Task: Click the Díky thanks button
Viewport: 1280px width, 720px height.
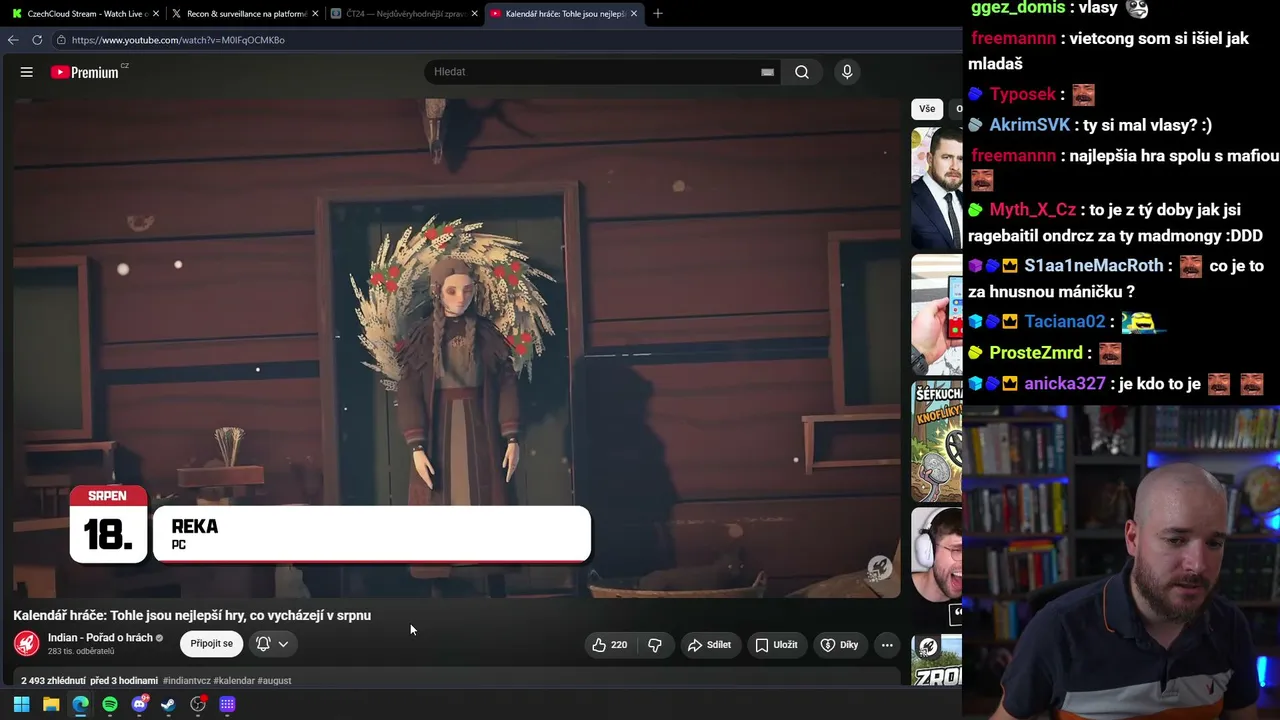Action: [839, 645]
